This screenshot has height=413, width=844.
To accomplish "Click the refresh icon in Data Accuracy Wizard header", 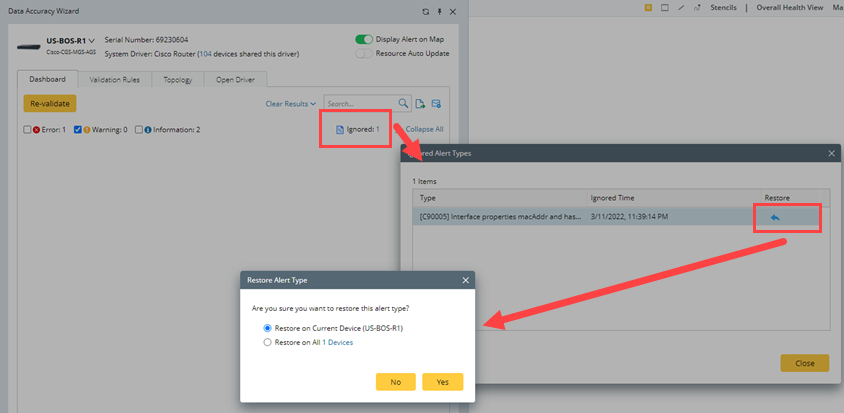I will click(x=425, y=11).
